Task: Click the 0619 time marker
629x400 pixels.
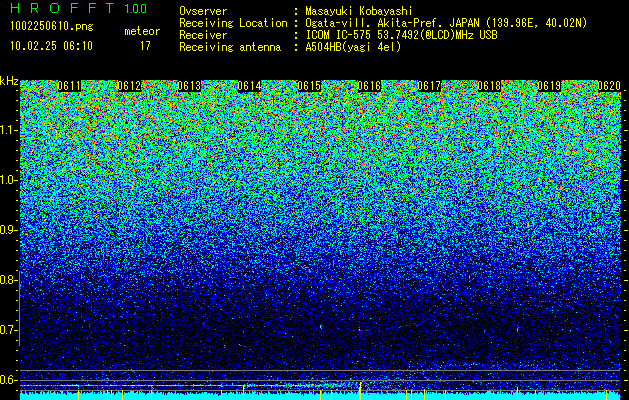Action: pos(549,86)
